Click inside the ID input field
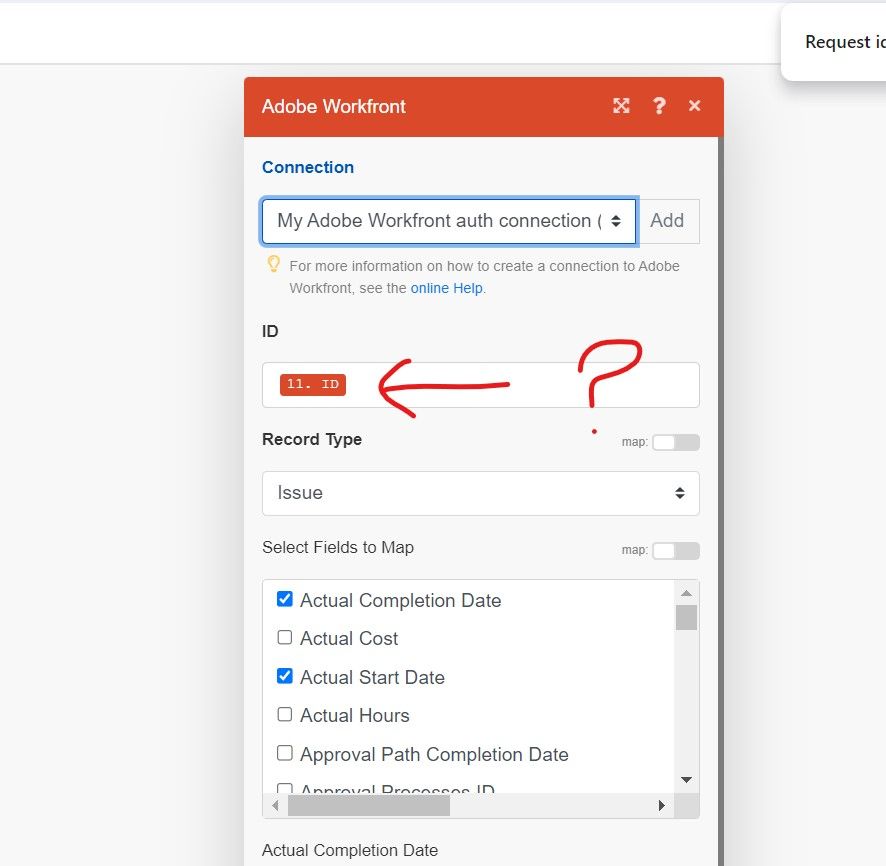Viewport: 886px width, 866px height. 520,385
